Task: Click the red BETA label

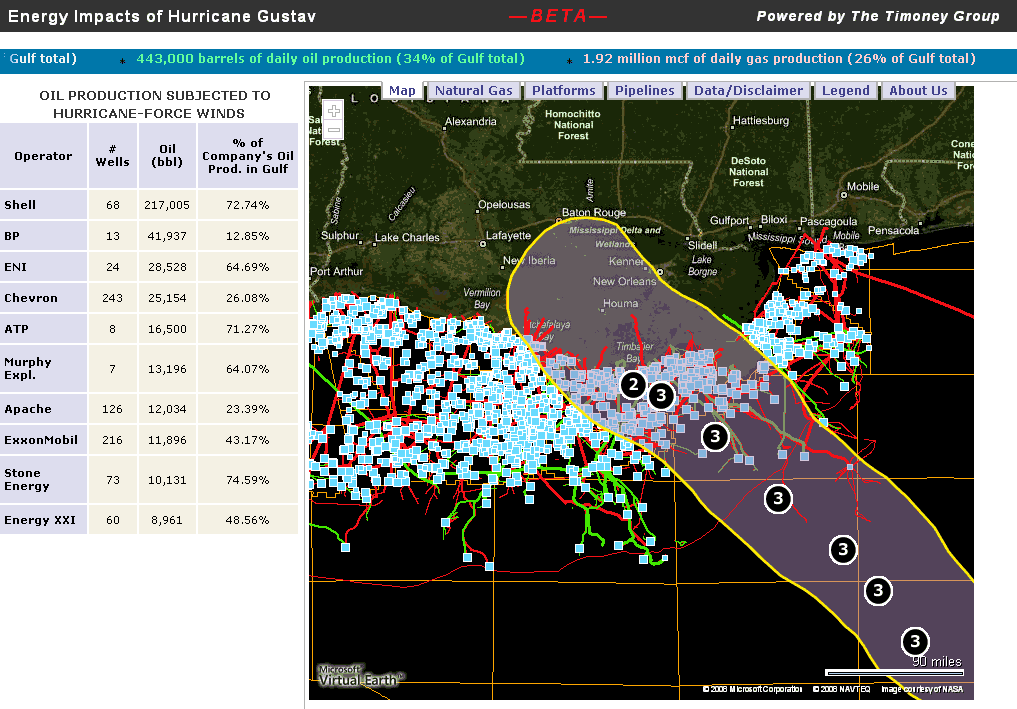Action: 558,16
